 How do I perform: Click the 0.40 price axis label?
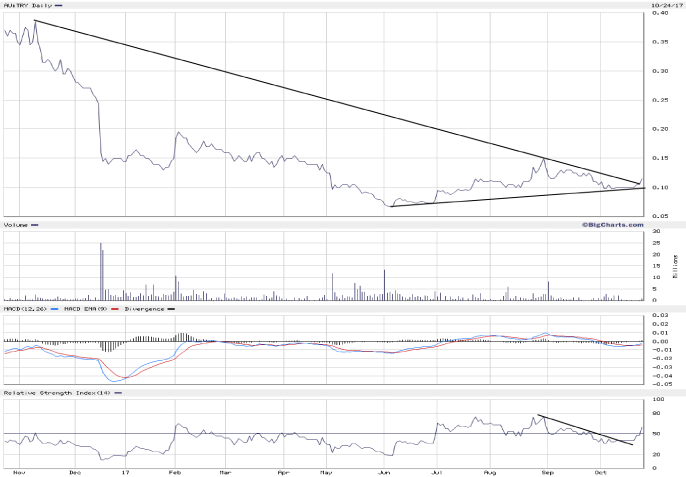click(x=659, y=13)
